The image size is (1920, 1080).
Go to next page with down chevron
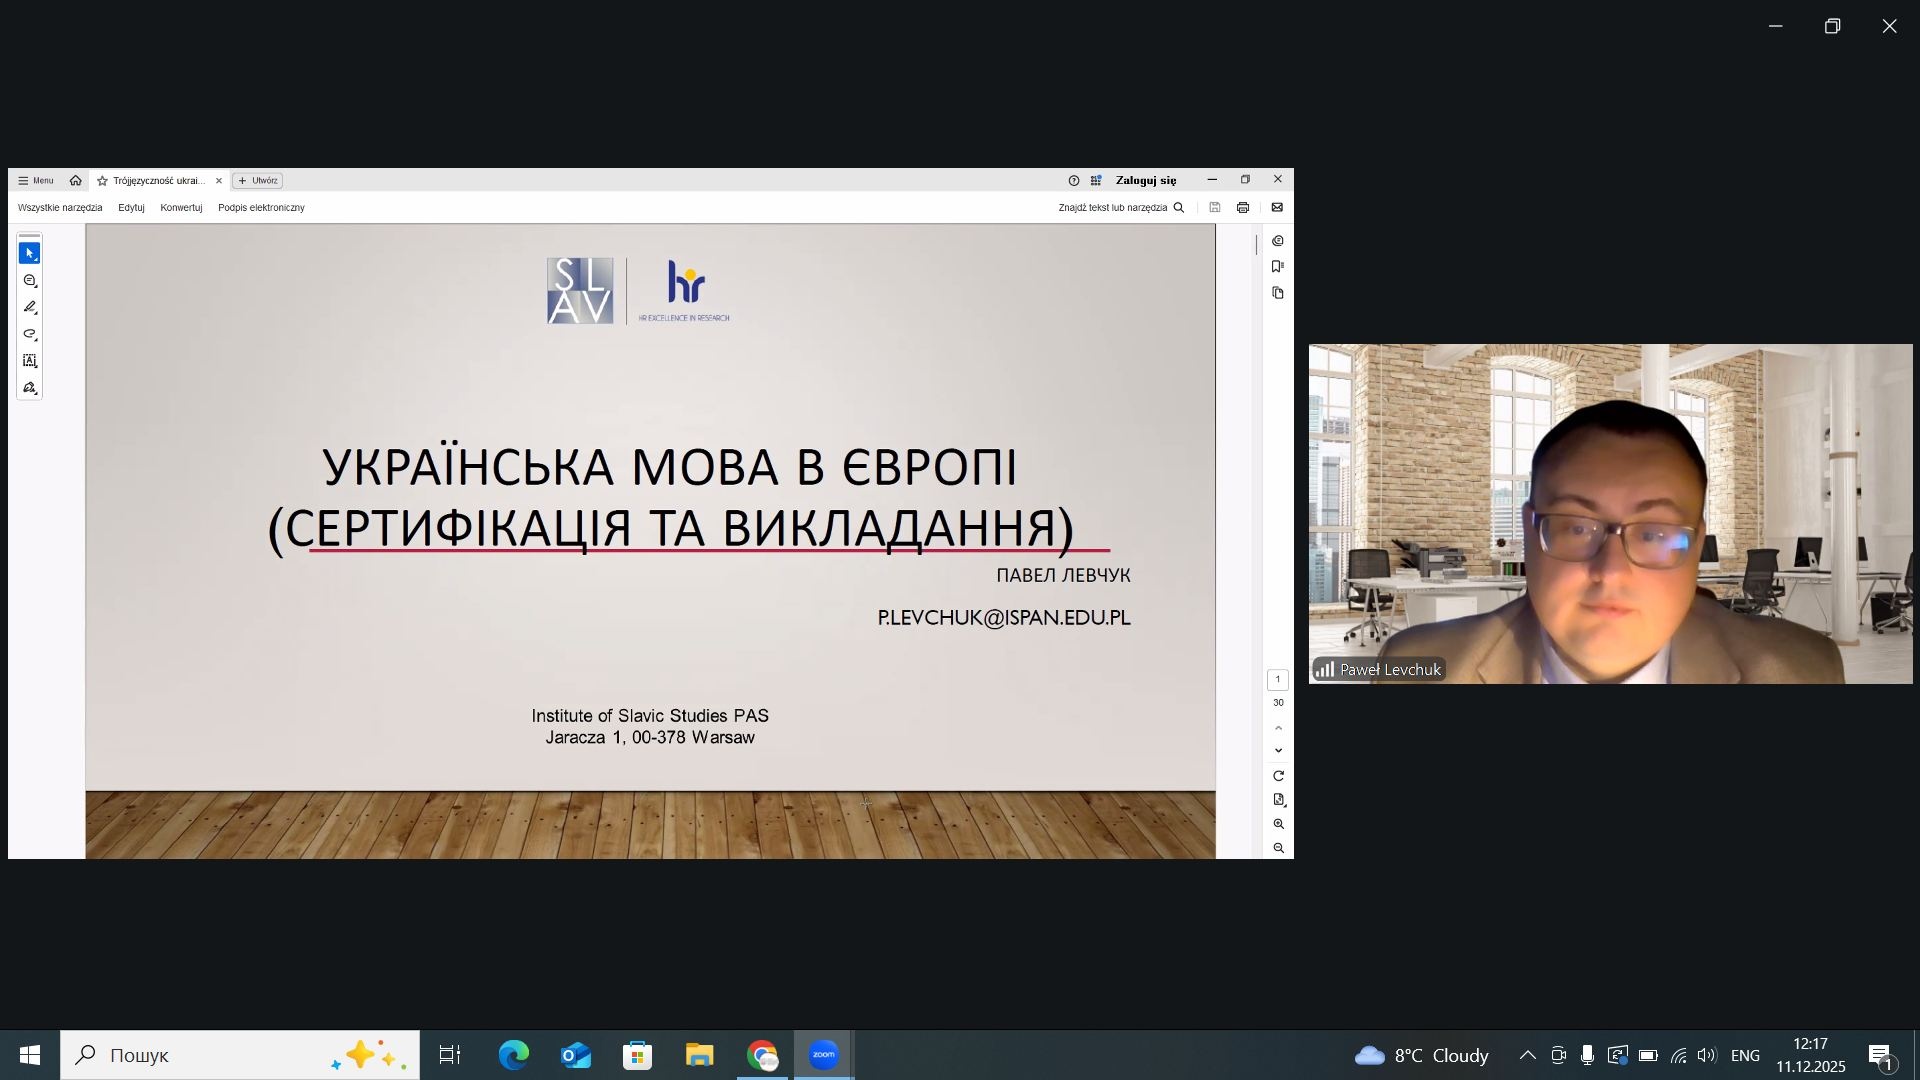(1278, 751)
